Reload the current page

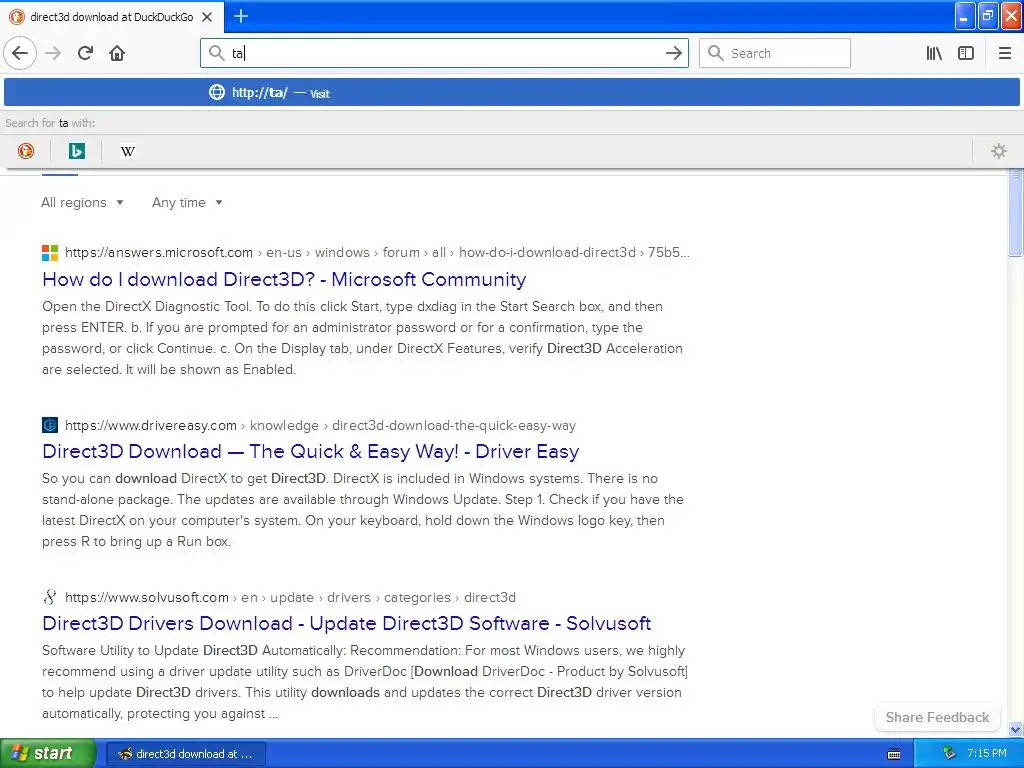(x=86, y=53)
